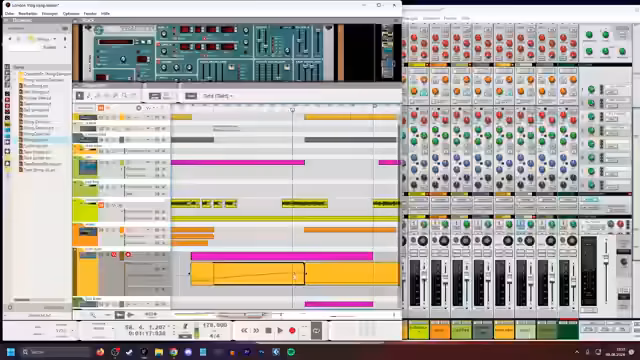
Task: Select the hand tool in sequencer toolbar
Action: [x=133, y=96]
